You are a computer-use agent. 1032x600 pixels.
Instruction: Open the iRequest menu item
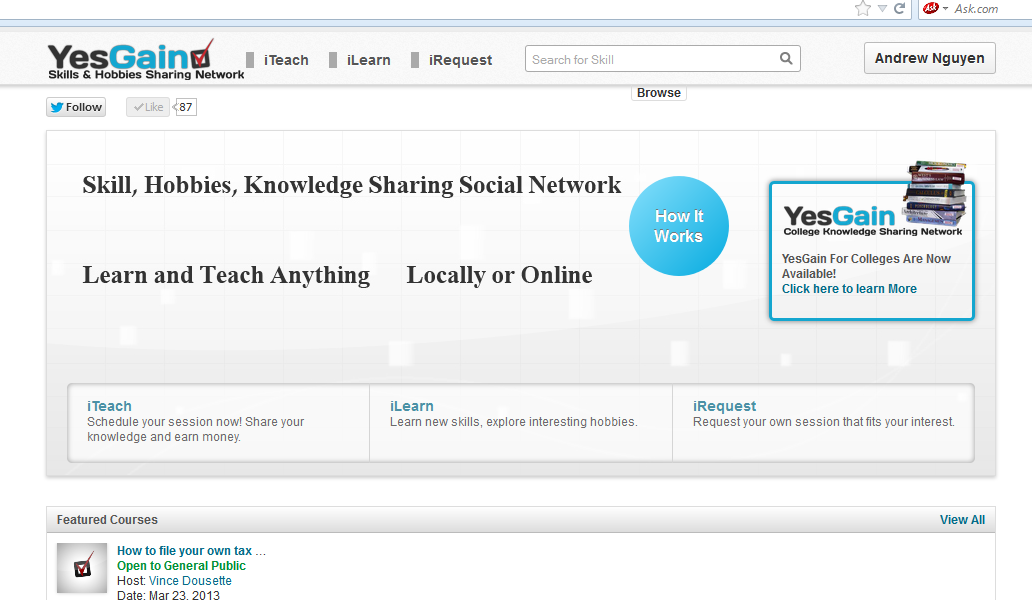(x=460, y=60)
